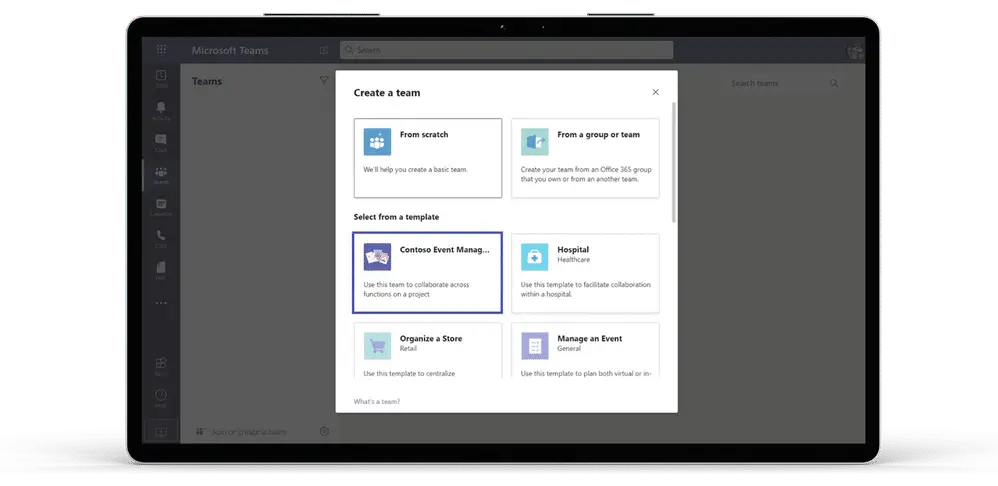The image size is (998, 486).
Task: Click the Microsoft Teams title text
Action: point(230,50)
